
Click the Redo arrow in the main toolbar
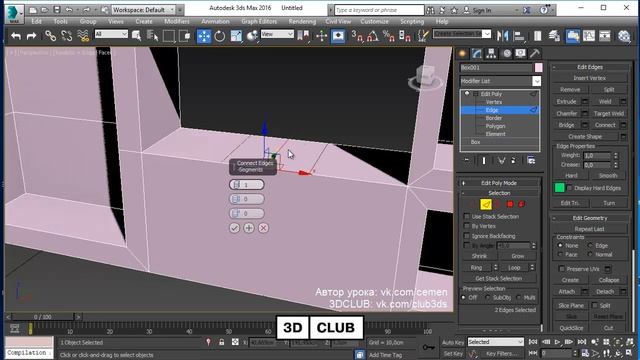(x=31, y=36)
